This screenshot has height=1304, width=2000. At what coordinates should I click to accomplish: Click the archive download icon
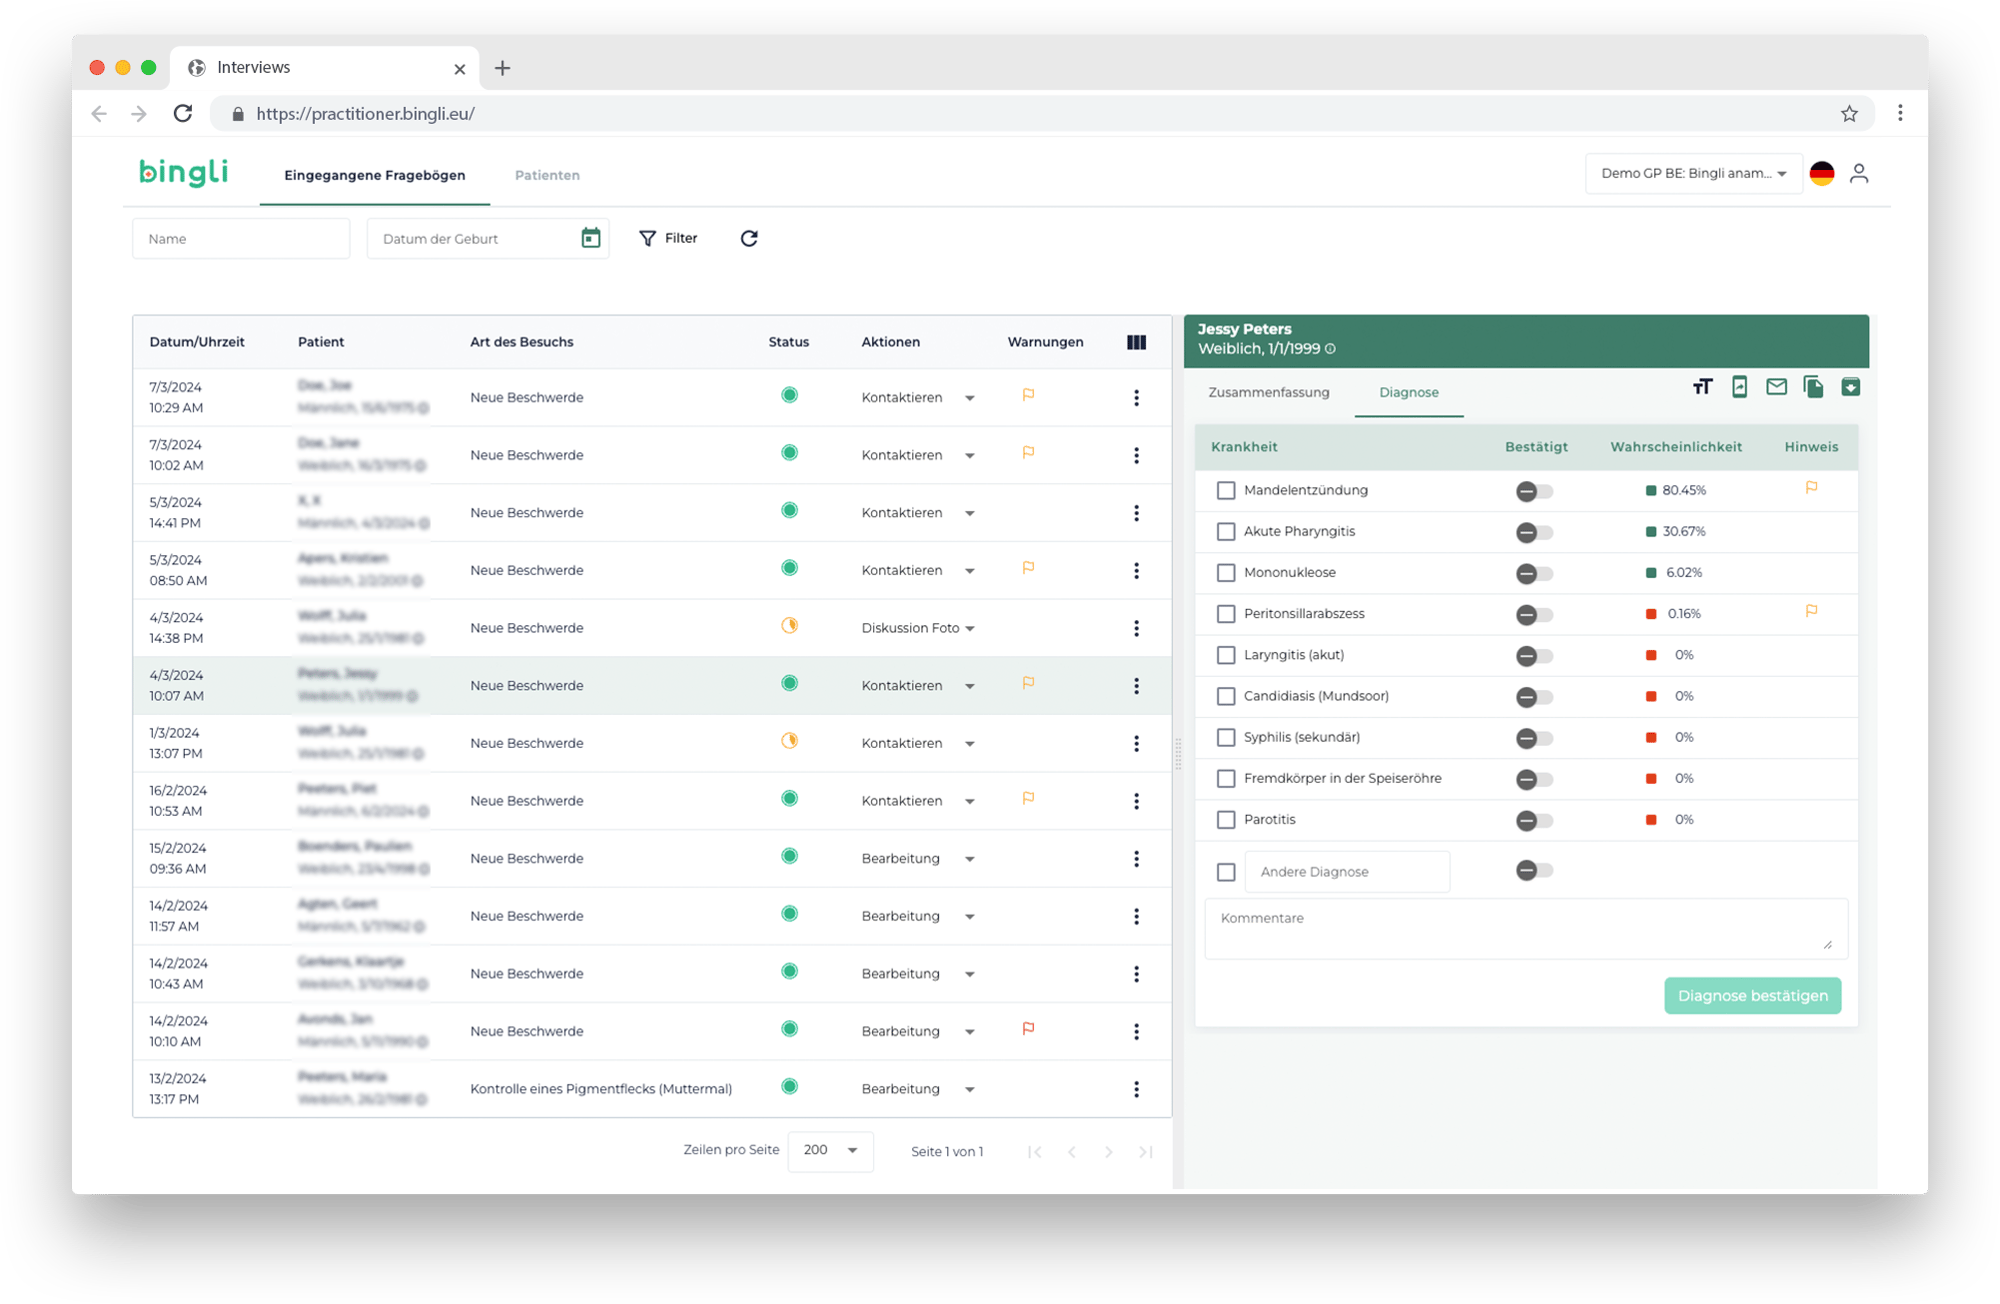pos(1850,387)
